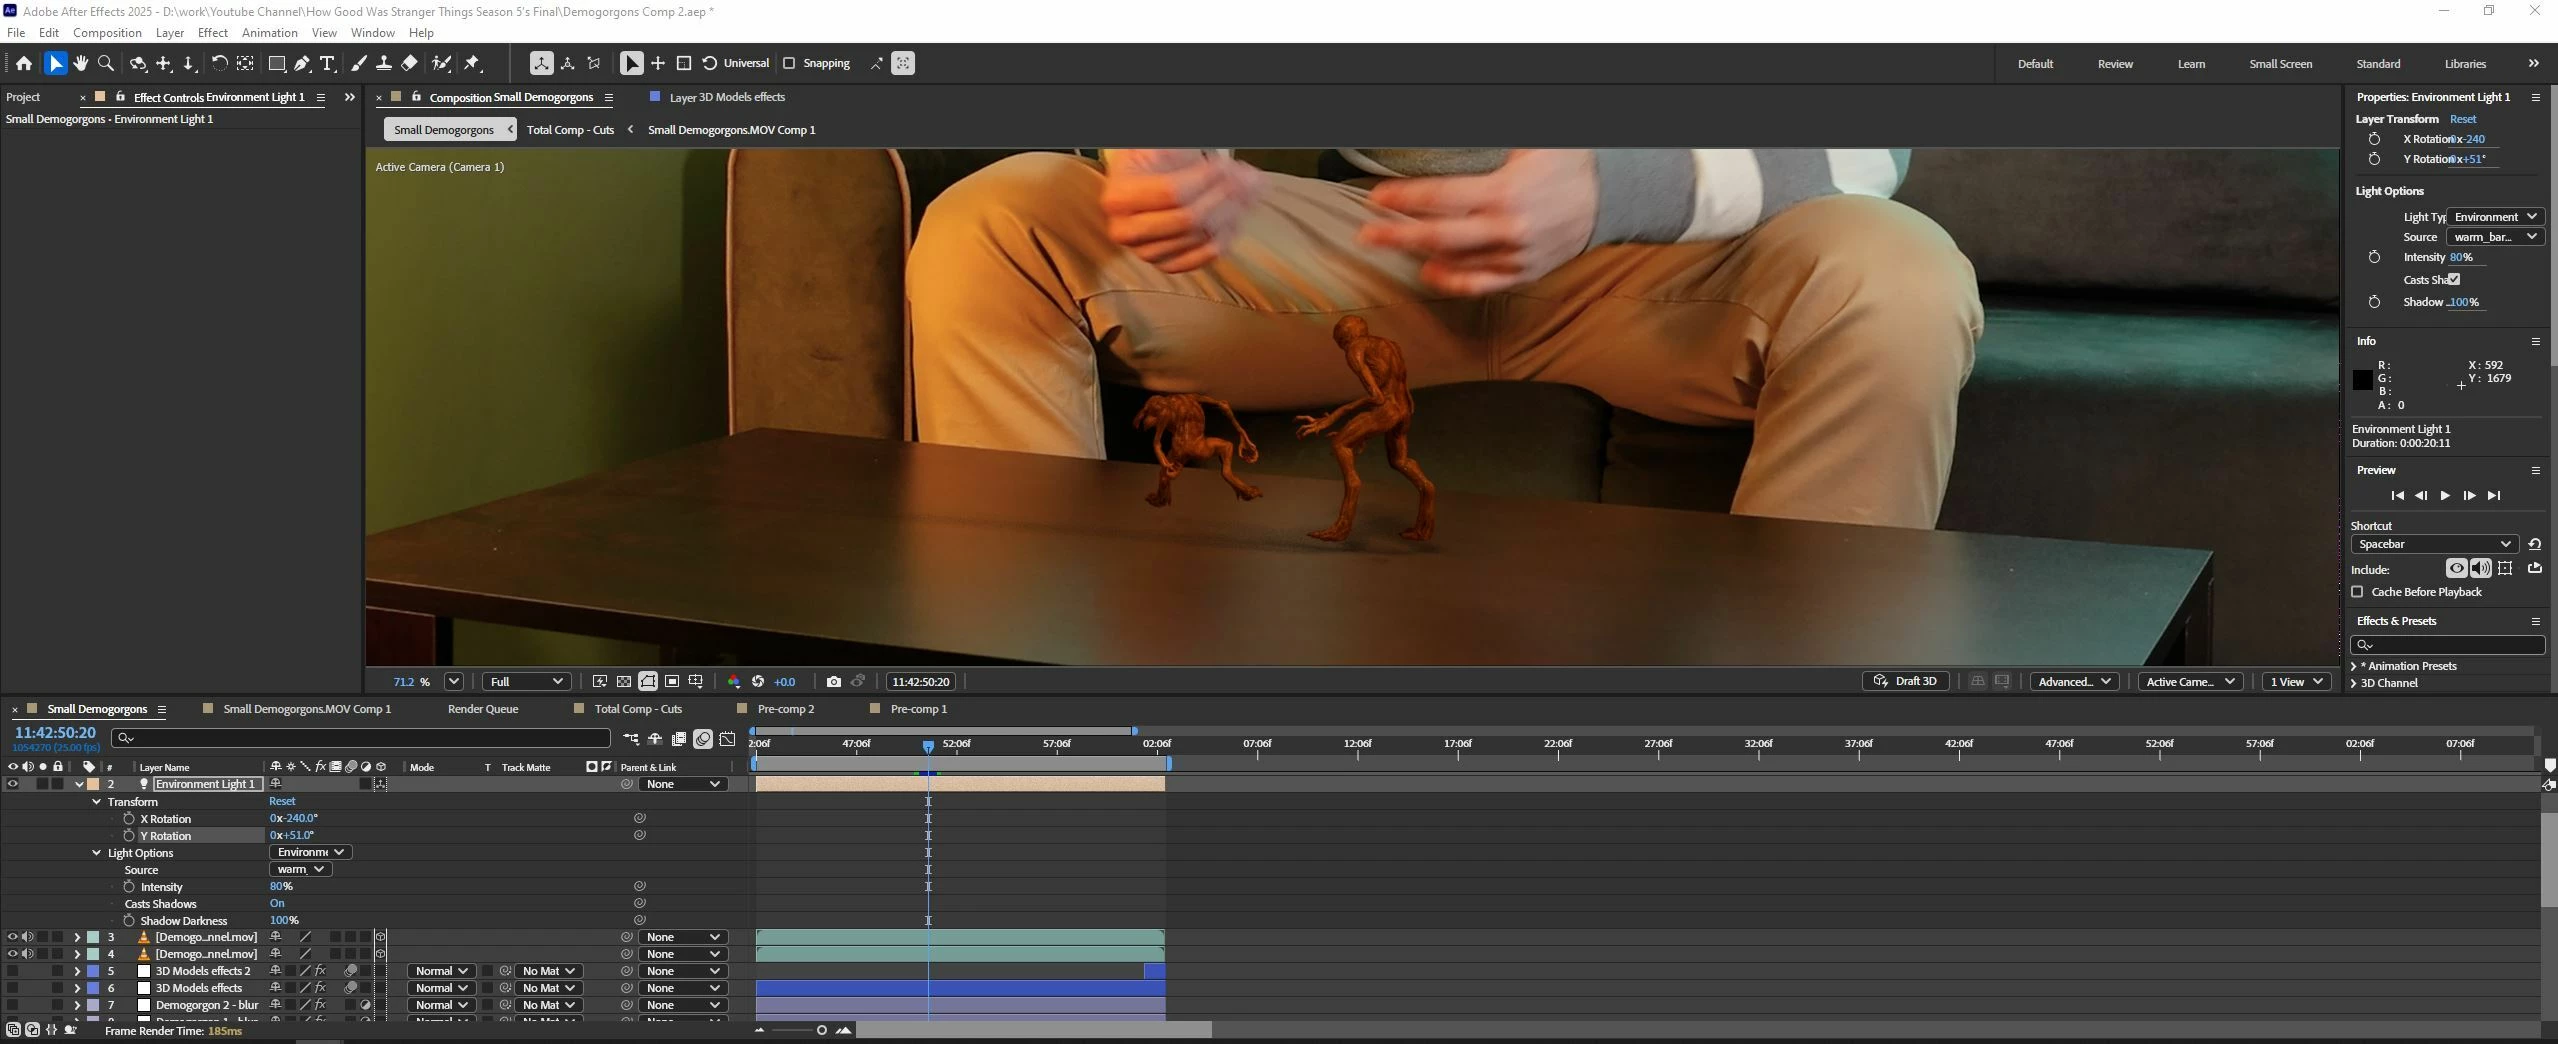Click the Shadow Darkness stopwatch in timeline
2558x1044 pixels.
(x=129, y=920)
